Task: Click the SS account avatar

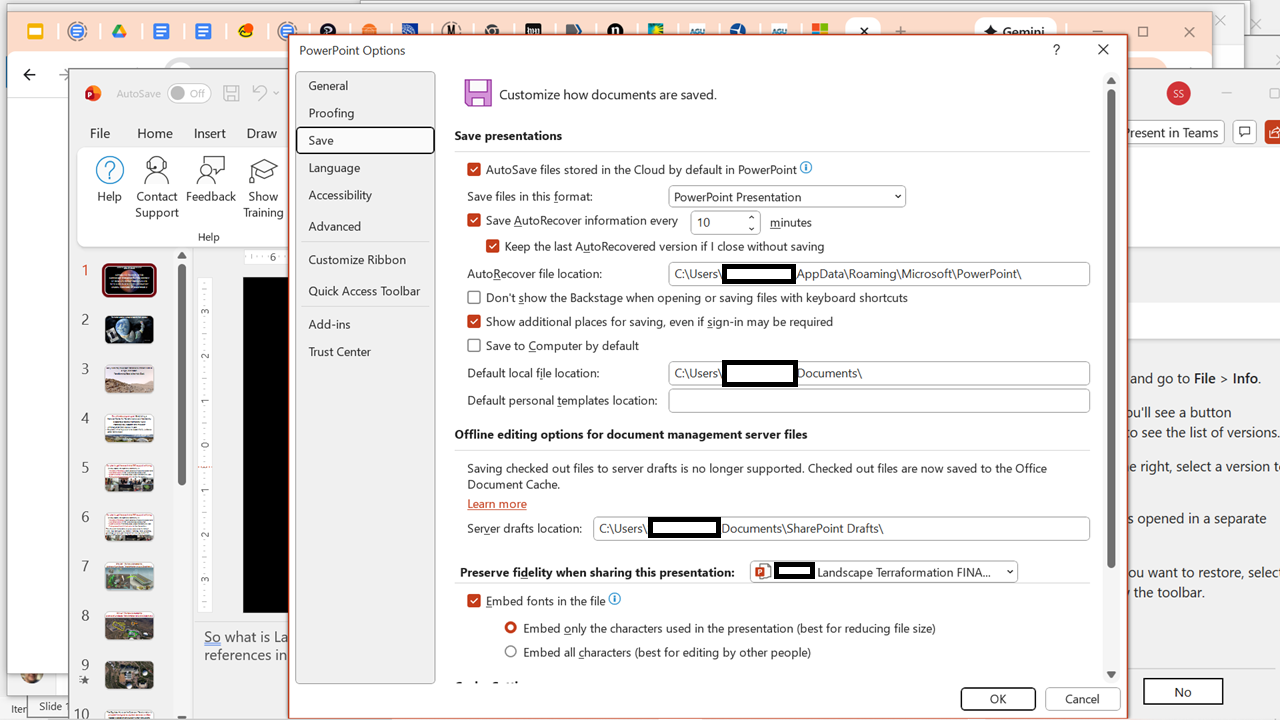Action: 1178,93
